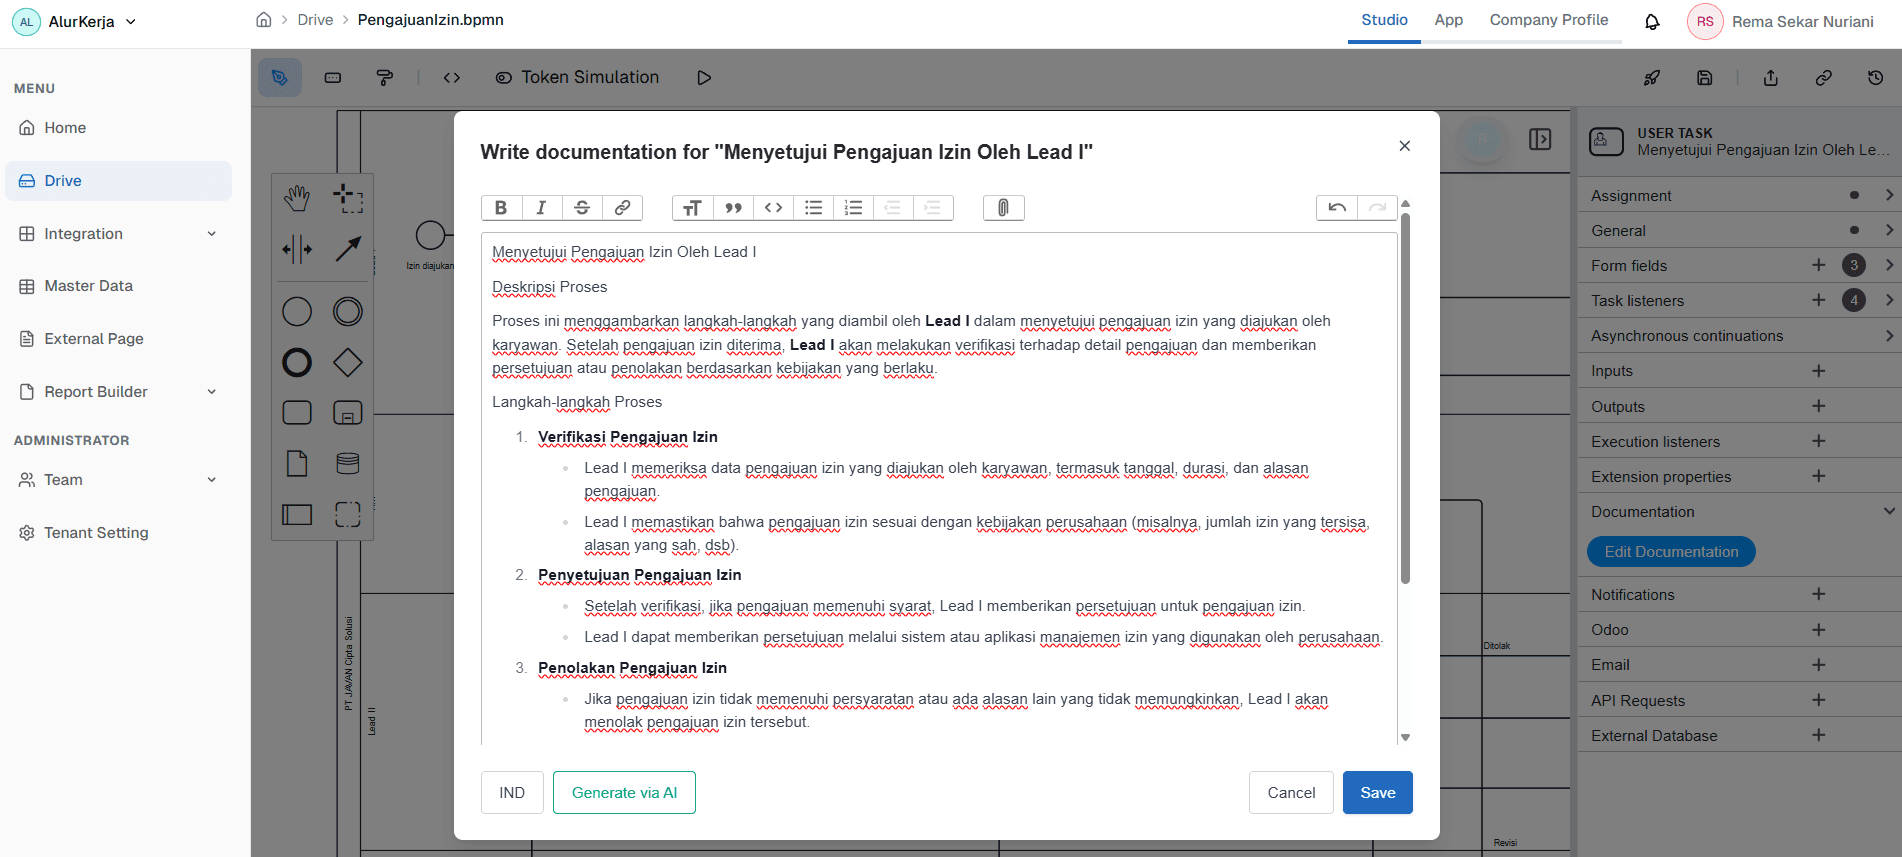The width and height of the screenshot is (1902, 857).
Task: Toggle the code view brackets icon
Action: coord(452,77)
